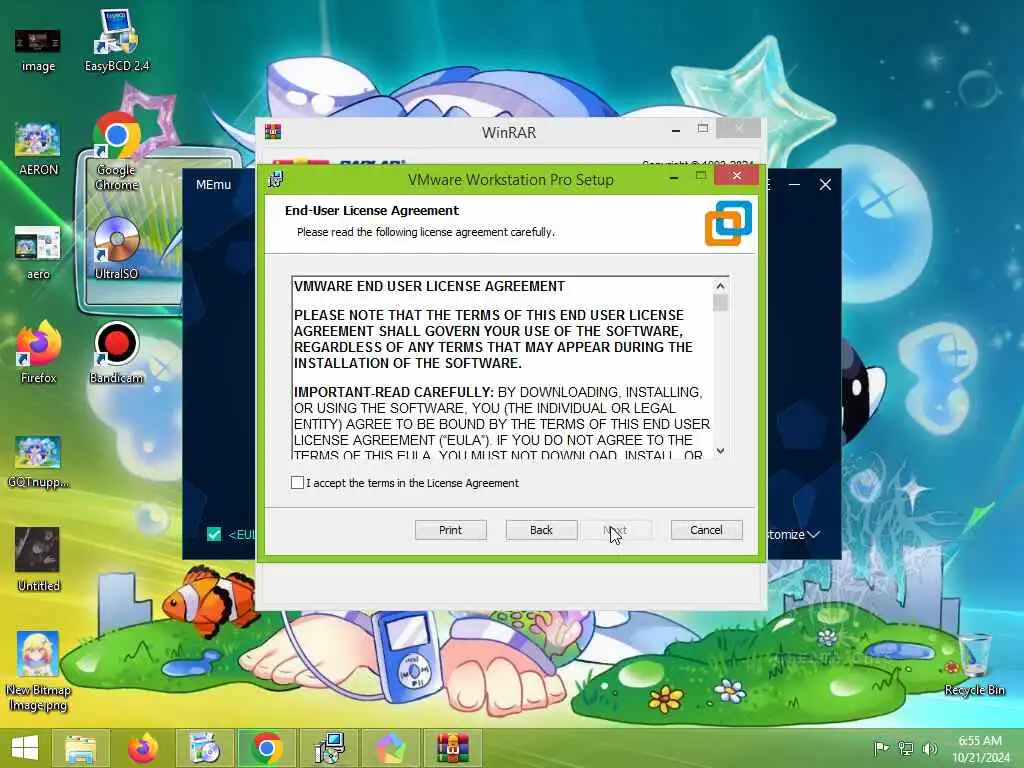Accept the terms in the License Agreement checkbox

pos(297,483)
